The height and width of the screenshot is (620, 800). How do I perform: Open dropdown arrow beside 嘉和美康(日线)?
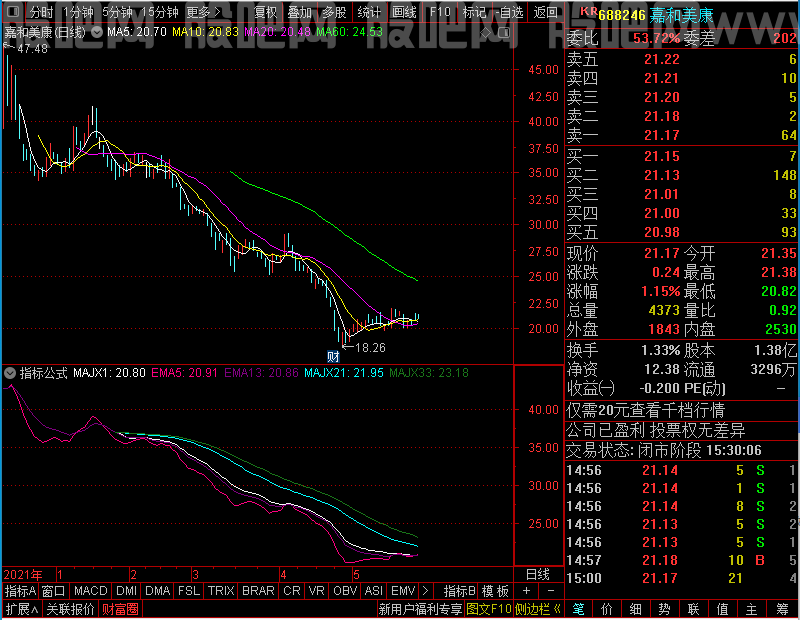[x=96, y=32]
